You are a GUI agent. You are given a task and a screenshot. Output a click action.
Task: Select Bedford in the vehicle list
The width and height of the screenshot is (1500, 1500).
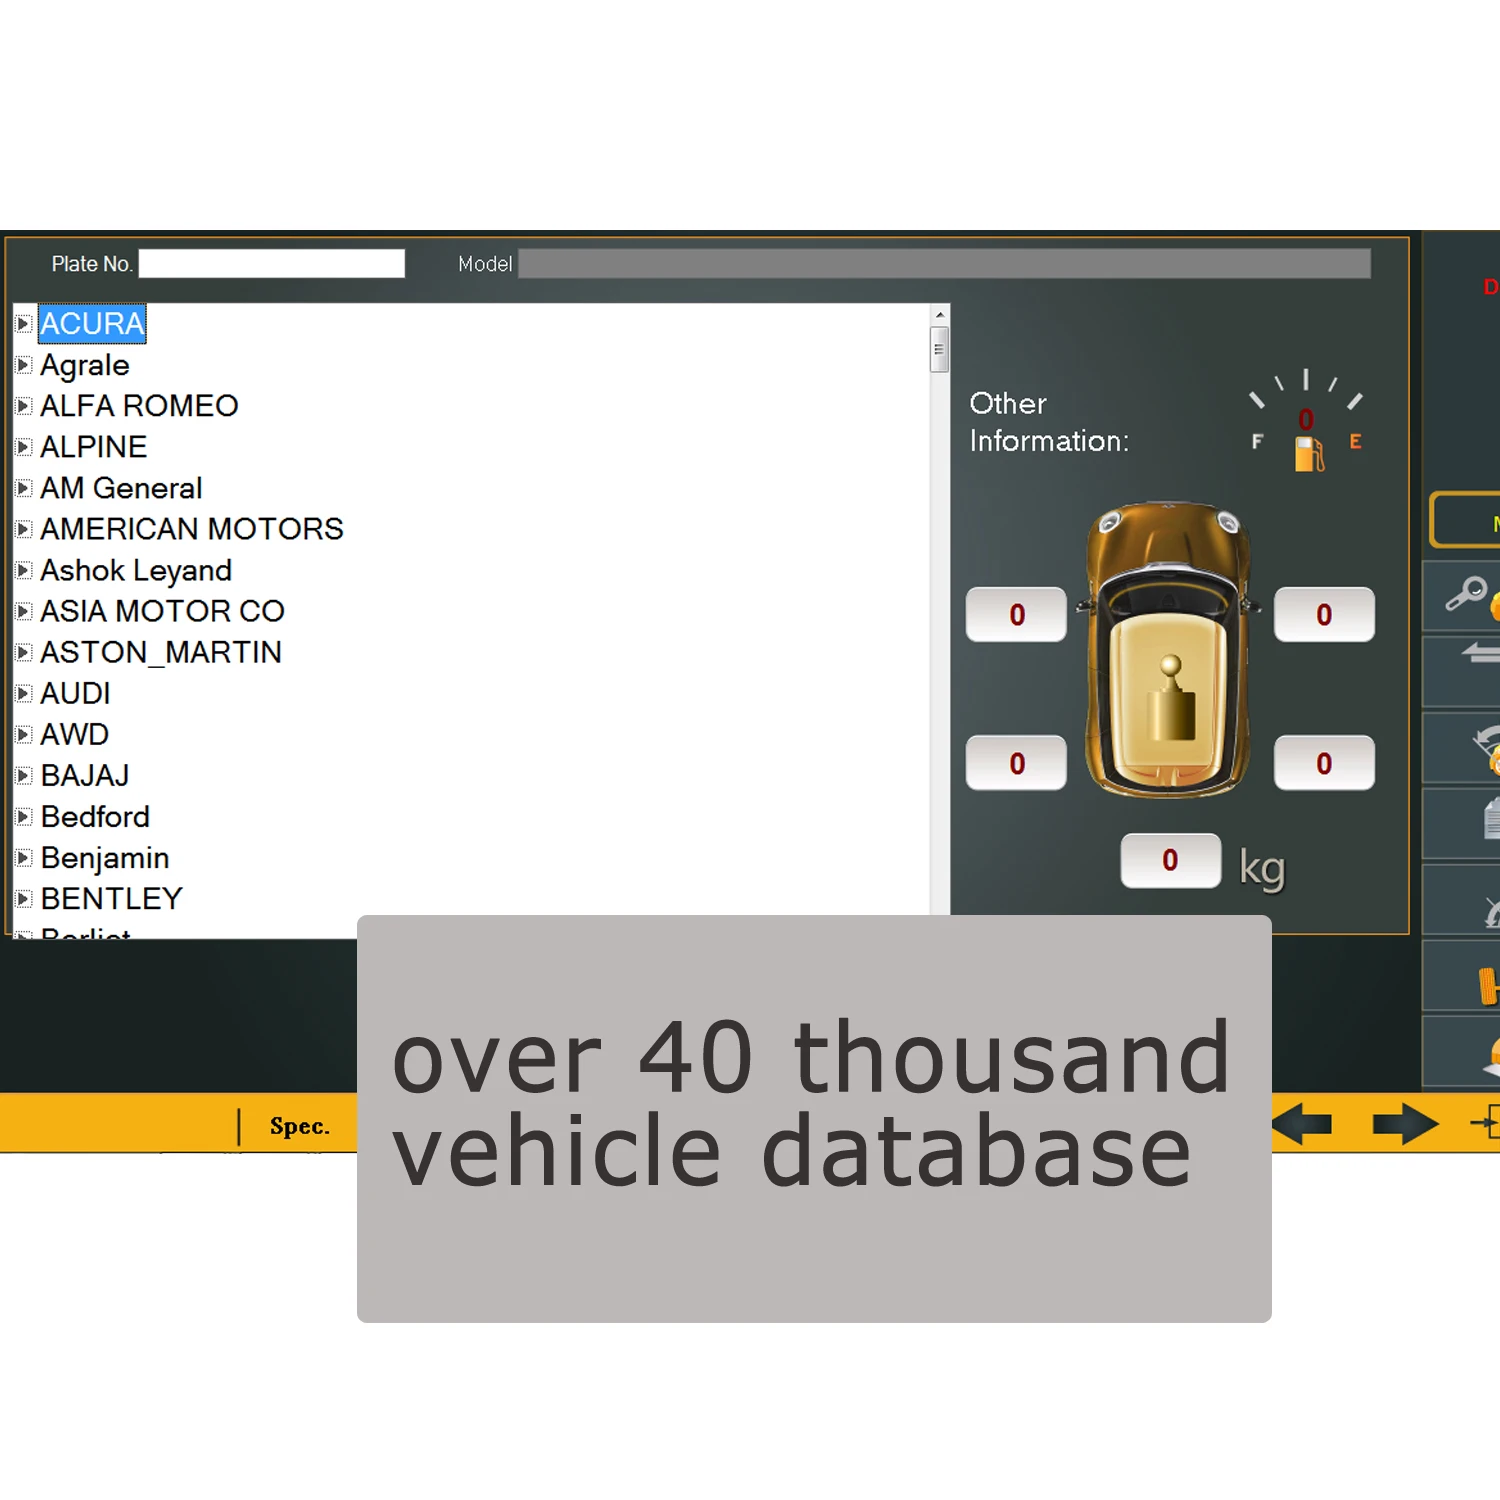pyautogui.click(x=95, y=816)
